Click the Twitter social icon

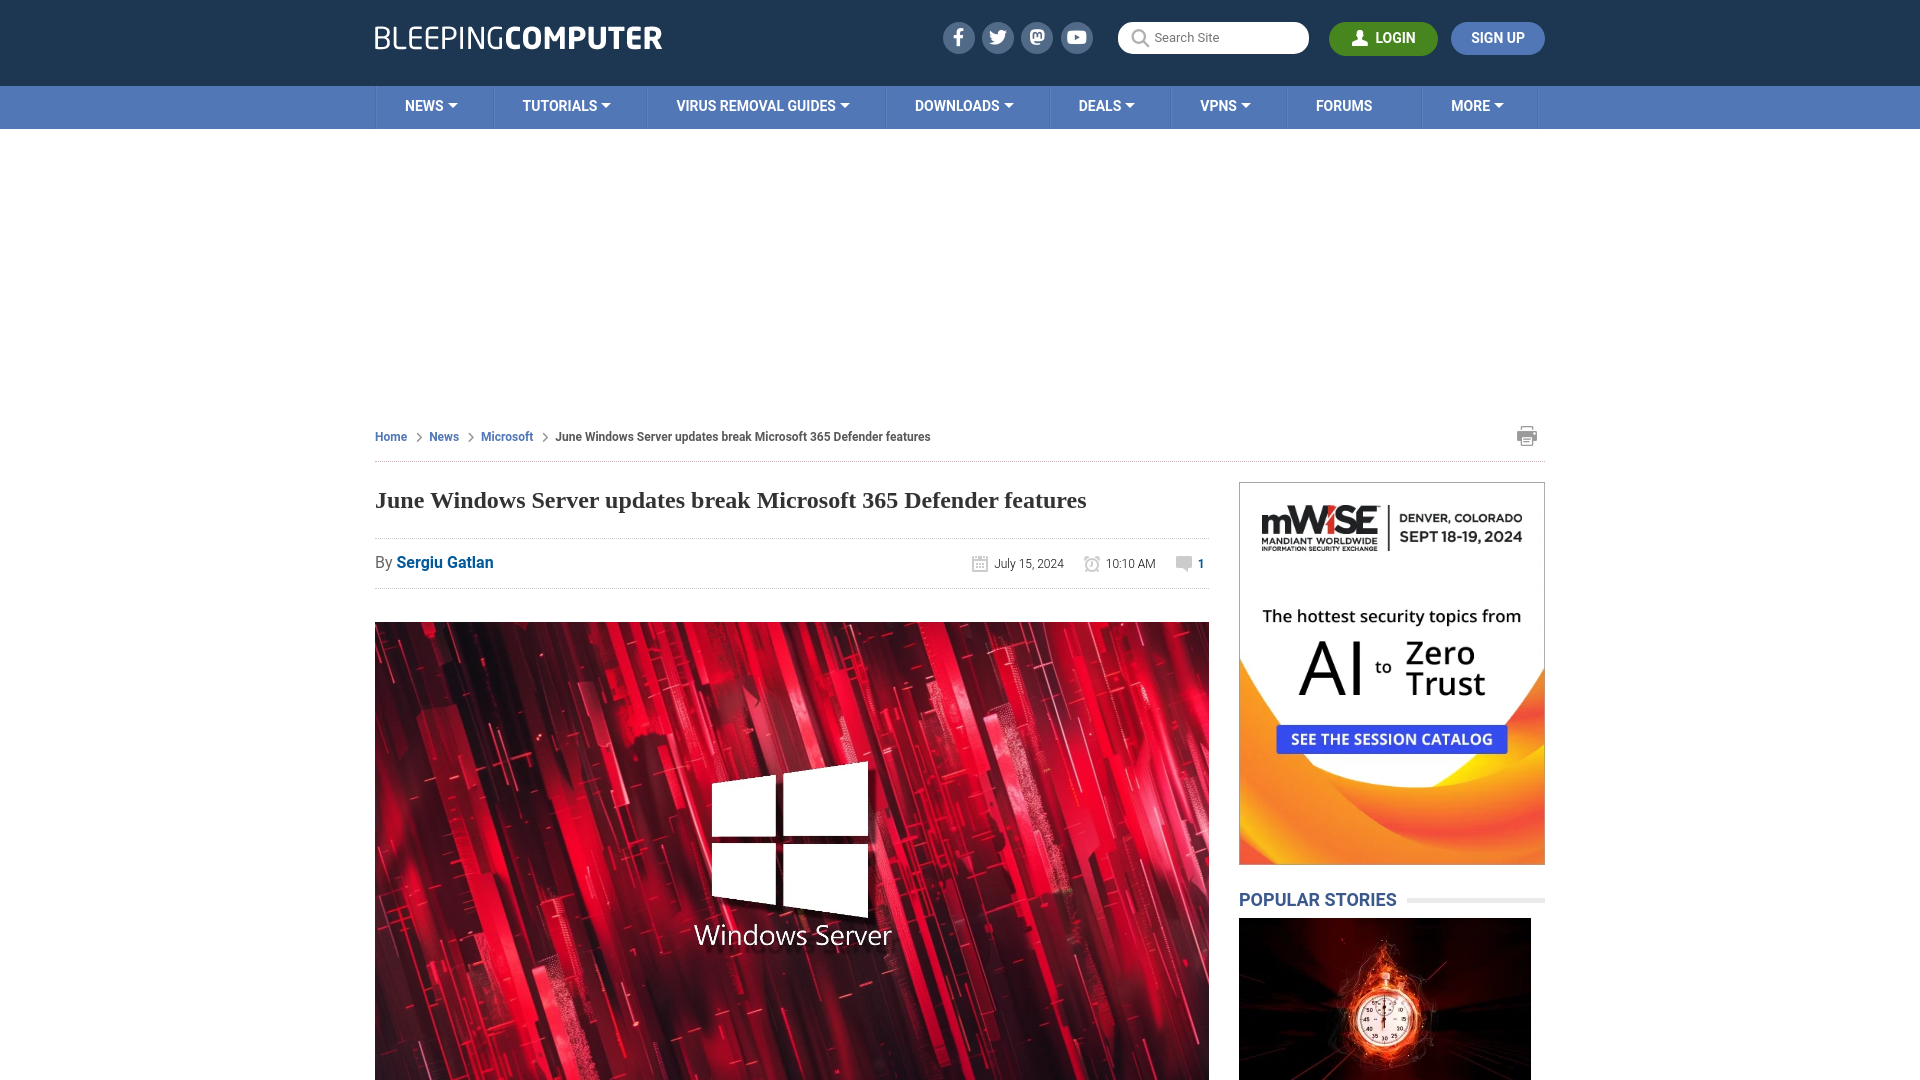pyautogui.click(x=997, y=37)
